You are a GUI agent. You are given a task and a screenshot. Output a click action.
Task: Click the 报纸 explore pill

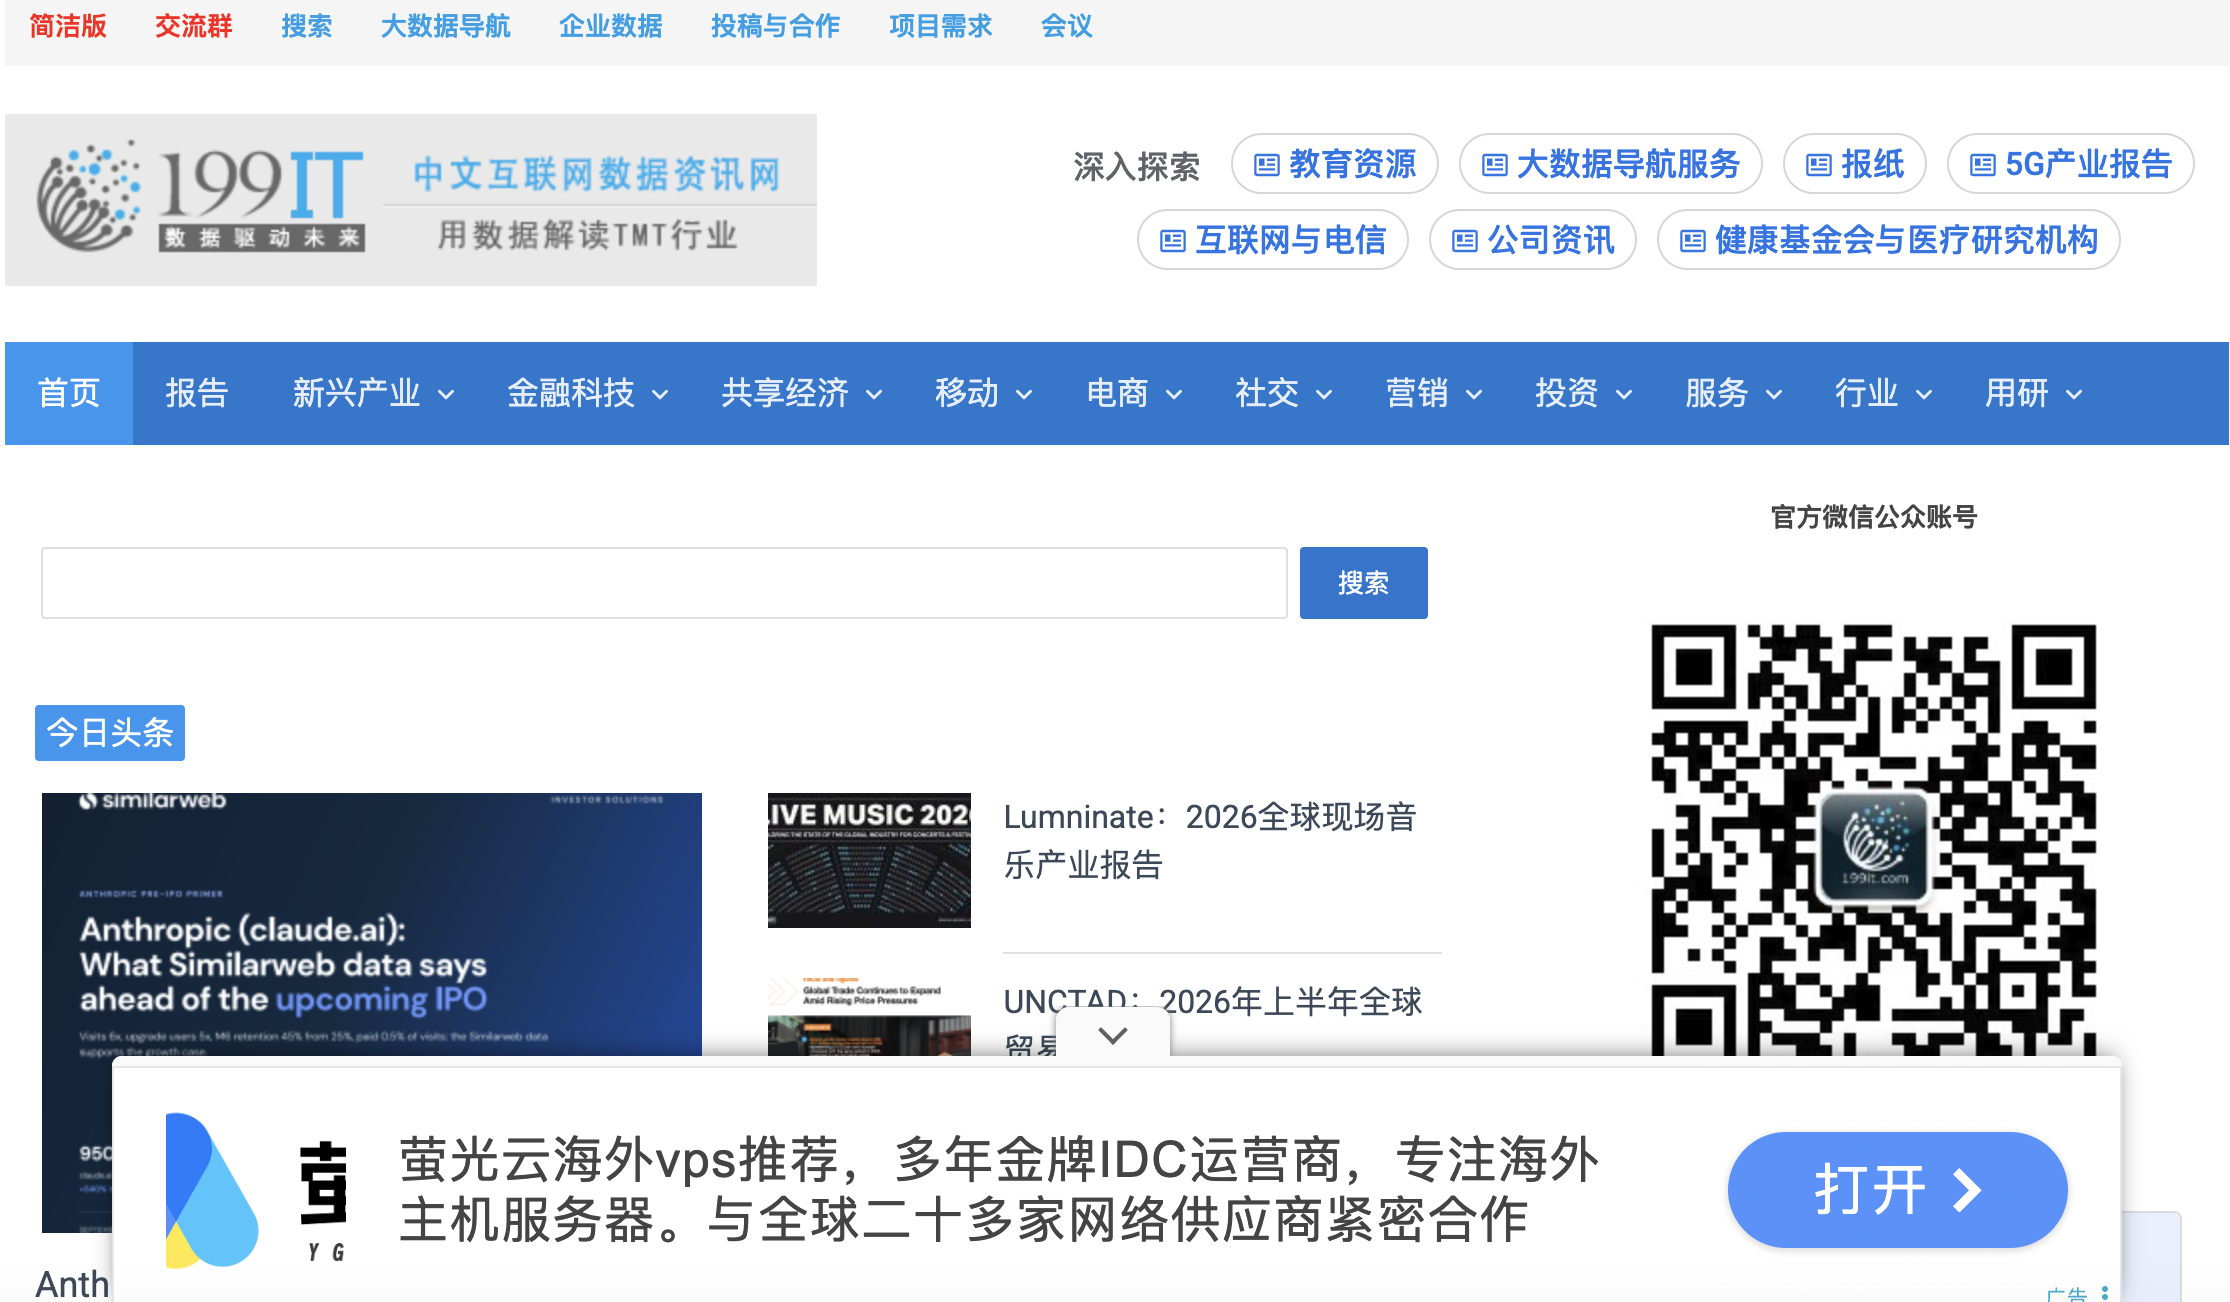[x=1855, y=164]
